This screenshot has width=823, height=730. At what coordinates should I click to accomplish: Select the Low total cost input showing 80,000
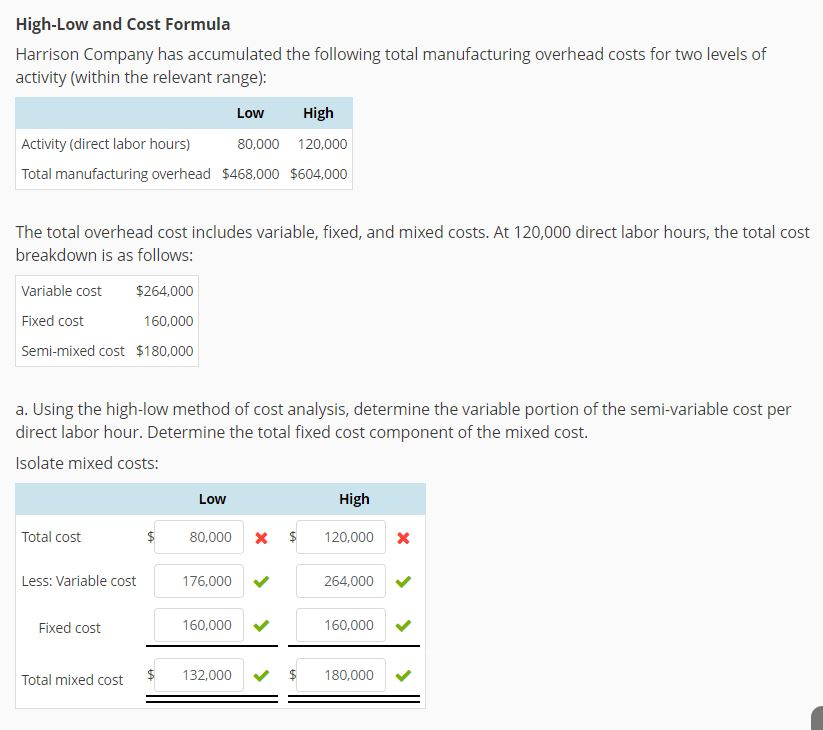click(199, 537)
